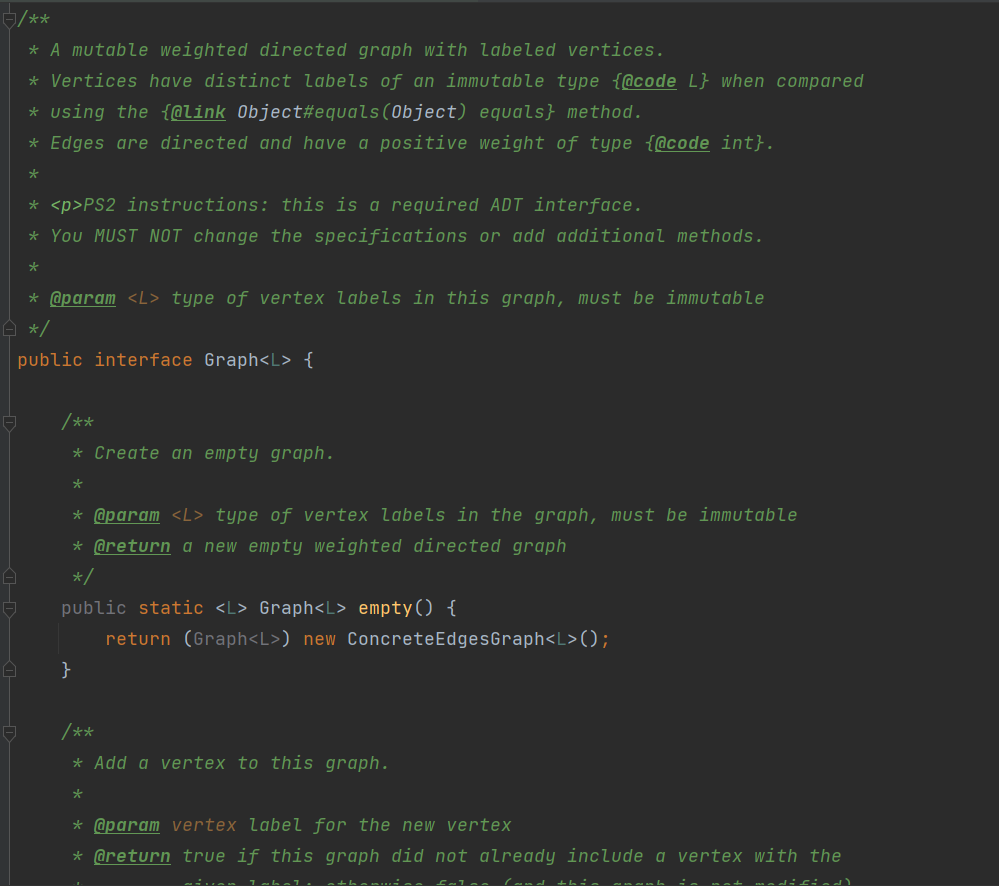The image size is (999, 886).
Task: Click the @param tag above the vertex label
Action: (x=127, y=825)
